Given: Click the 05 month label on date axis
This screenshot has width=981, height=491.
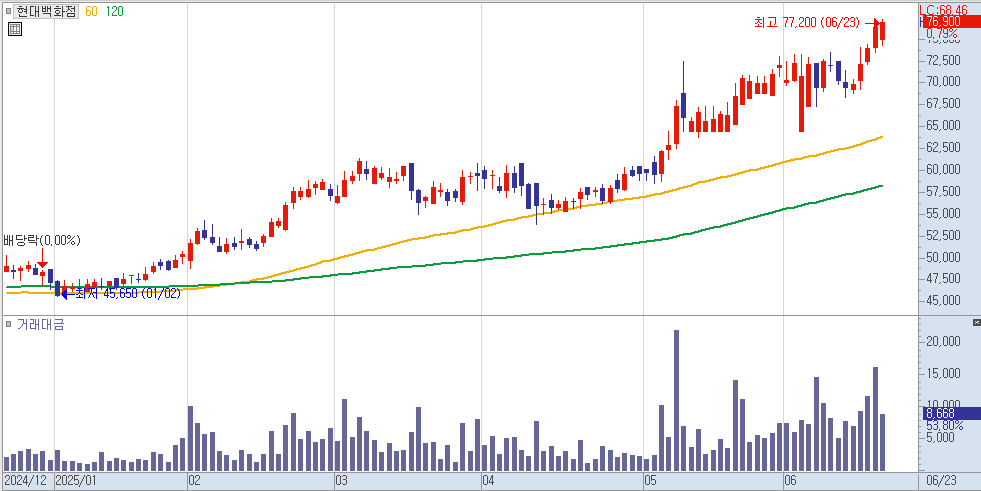Looking at the screenshot, I should point(651,481).
